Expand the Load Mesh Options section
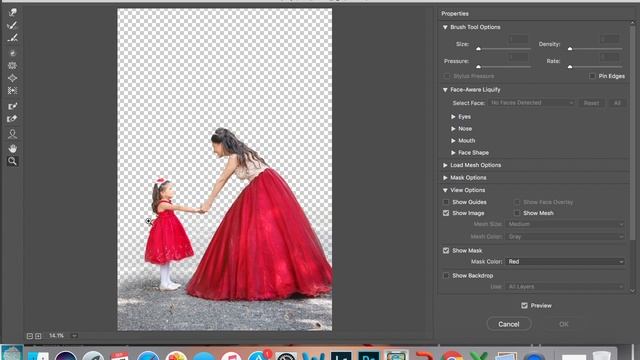Screen dimensions: 640x360 point(445,165)
